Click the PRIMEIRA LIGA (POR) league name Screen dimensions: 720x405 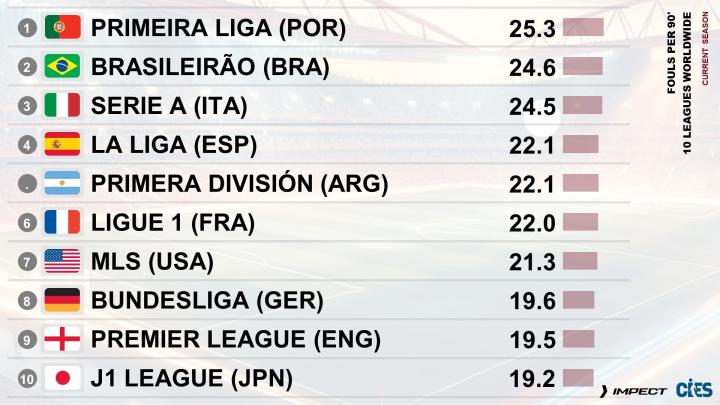pyautogui.click(x=218, y=28)
